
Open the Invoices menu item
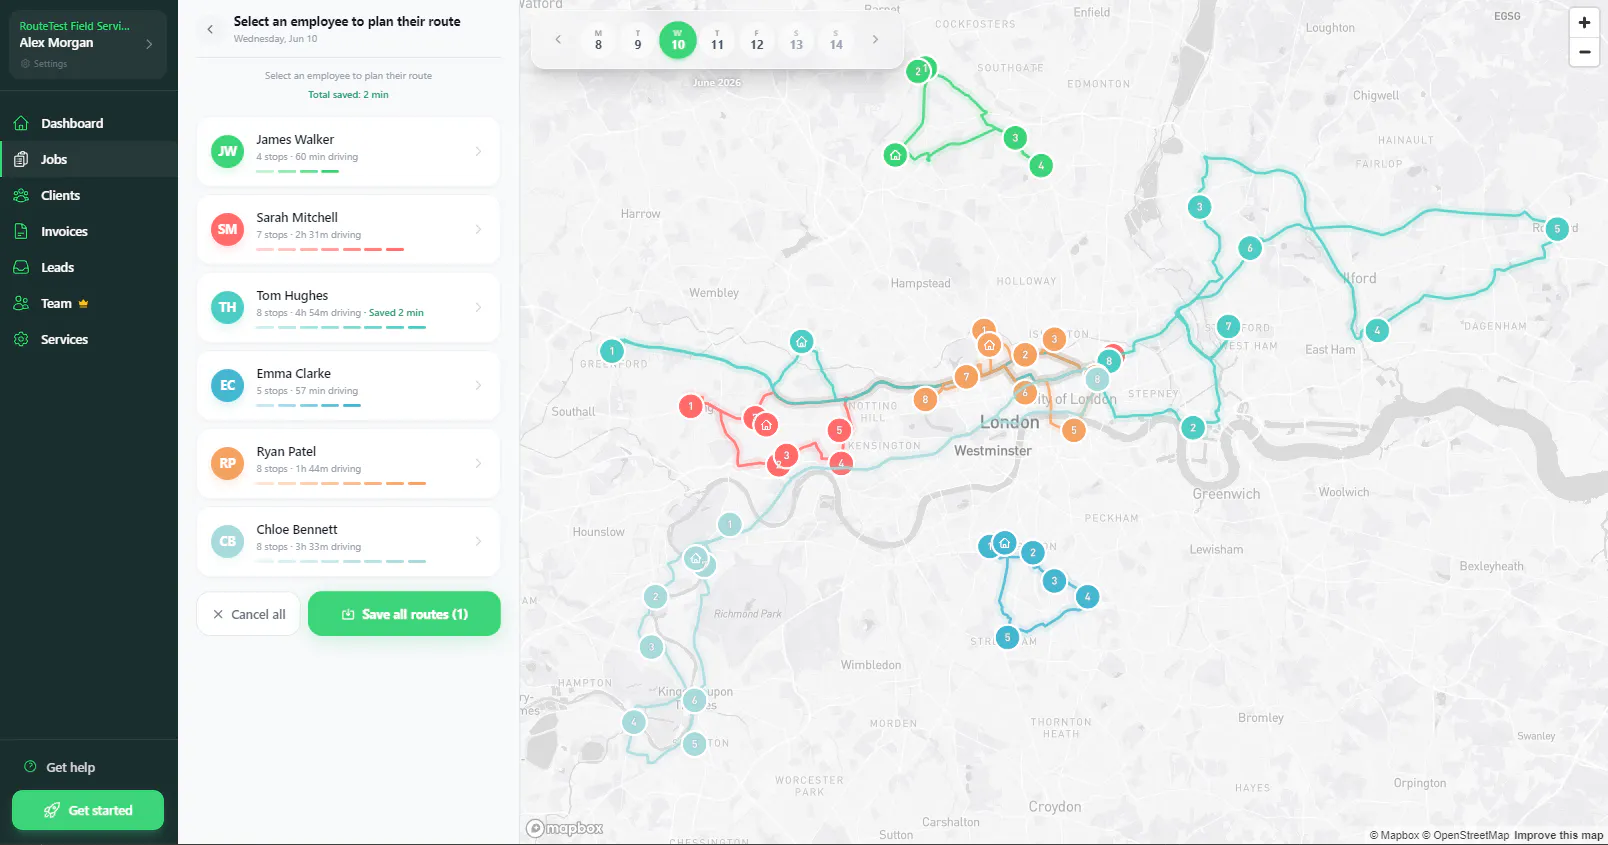(89, 231)
